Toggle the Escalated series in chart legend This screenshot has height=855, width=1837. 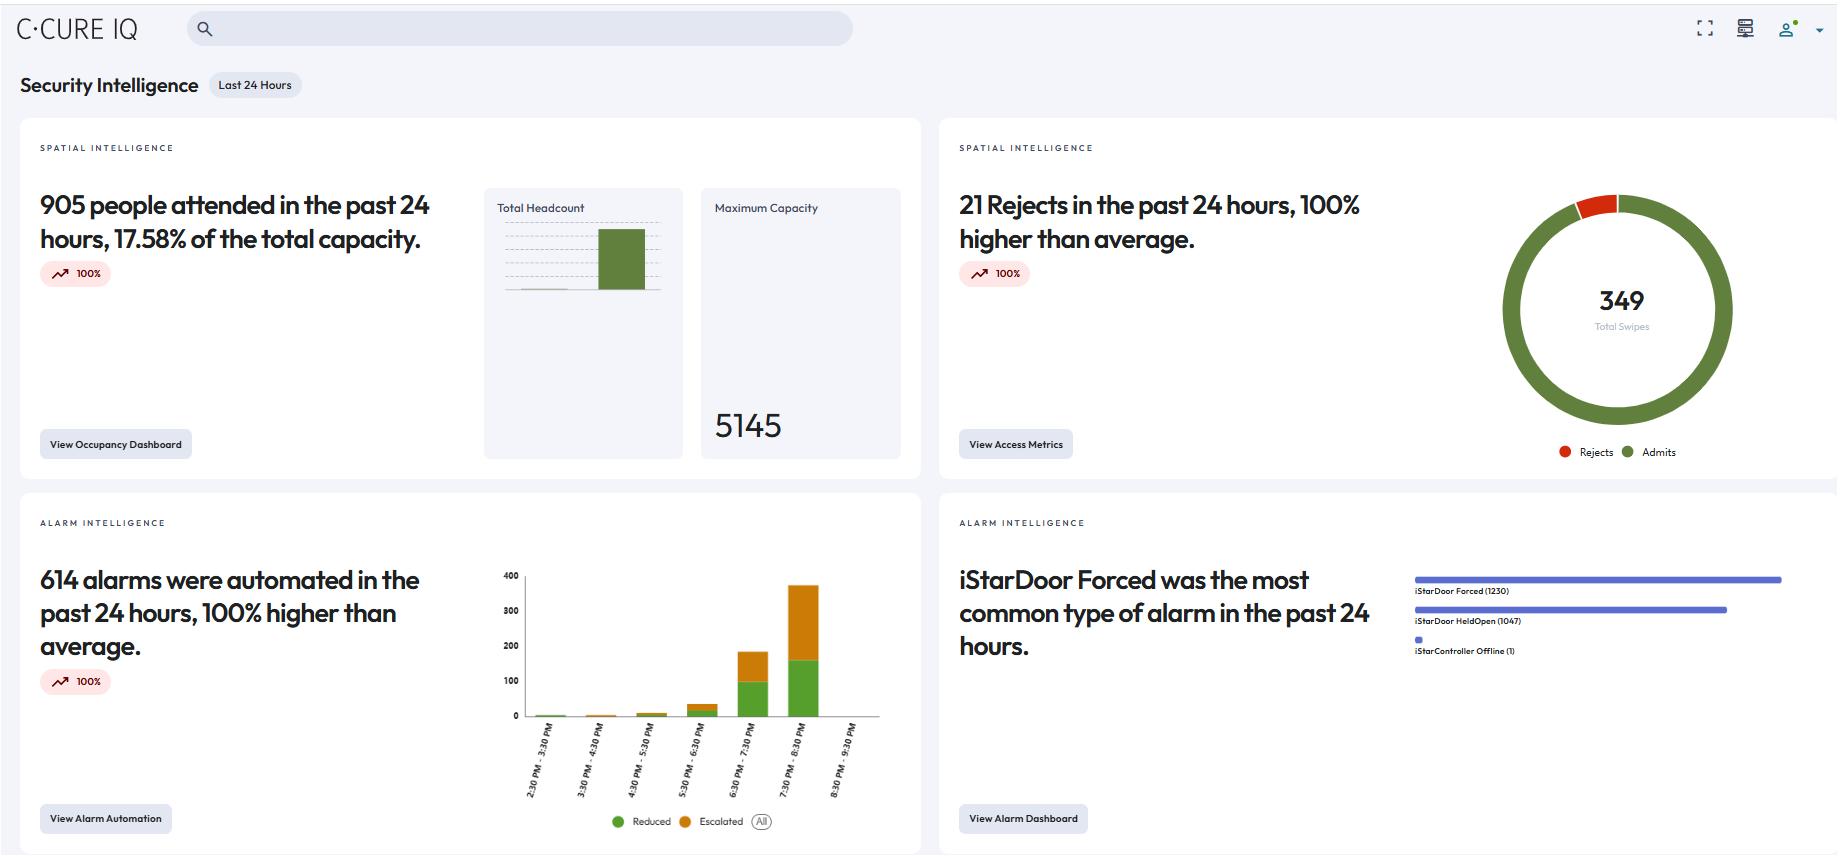711,822
